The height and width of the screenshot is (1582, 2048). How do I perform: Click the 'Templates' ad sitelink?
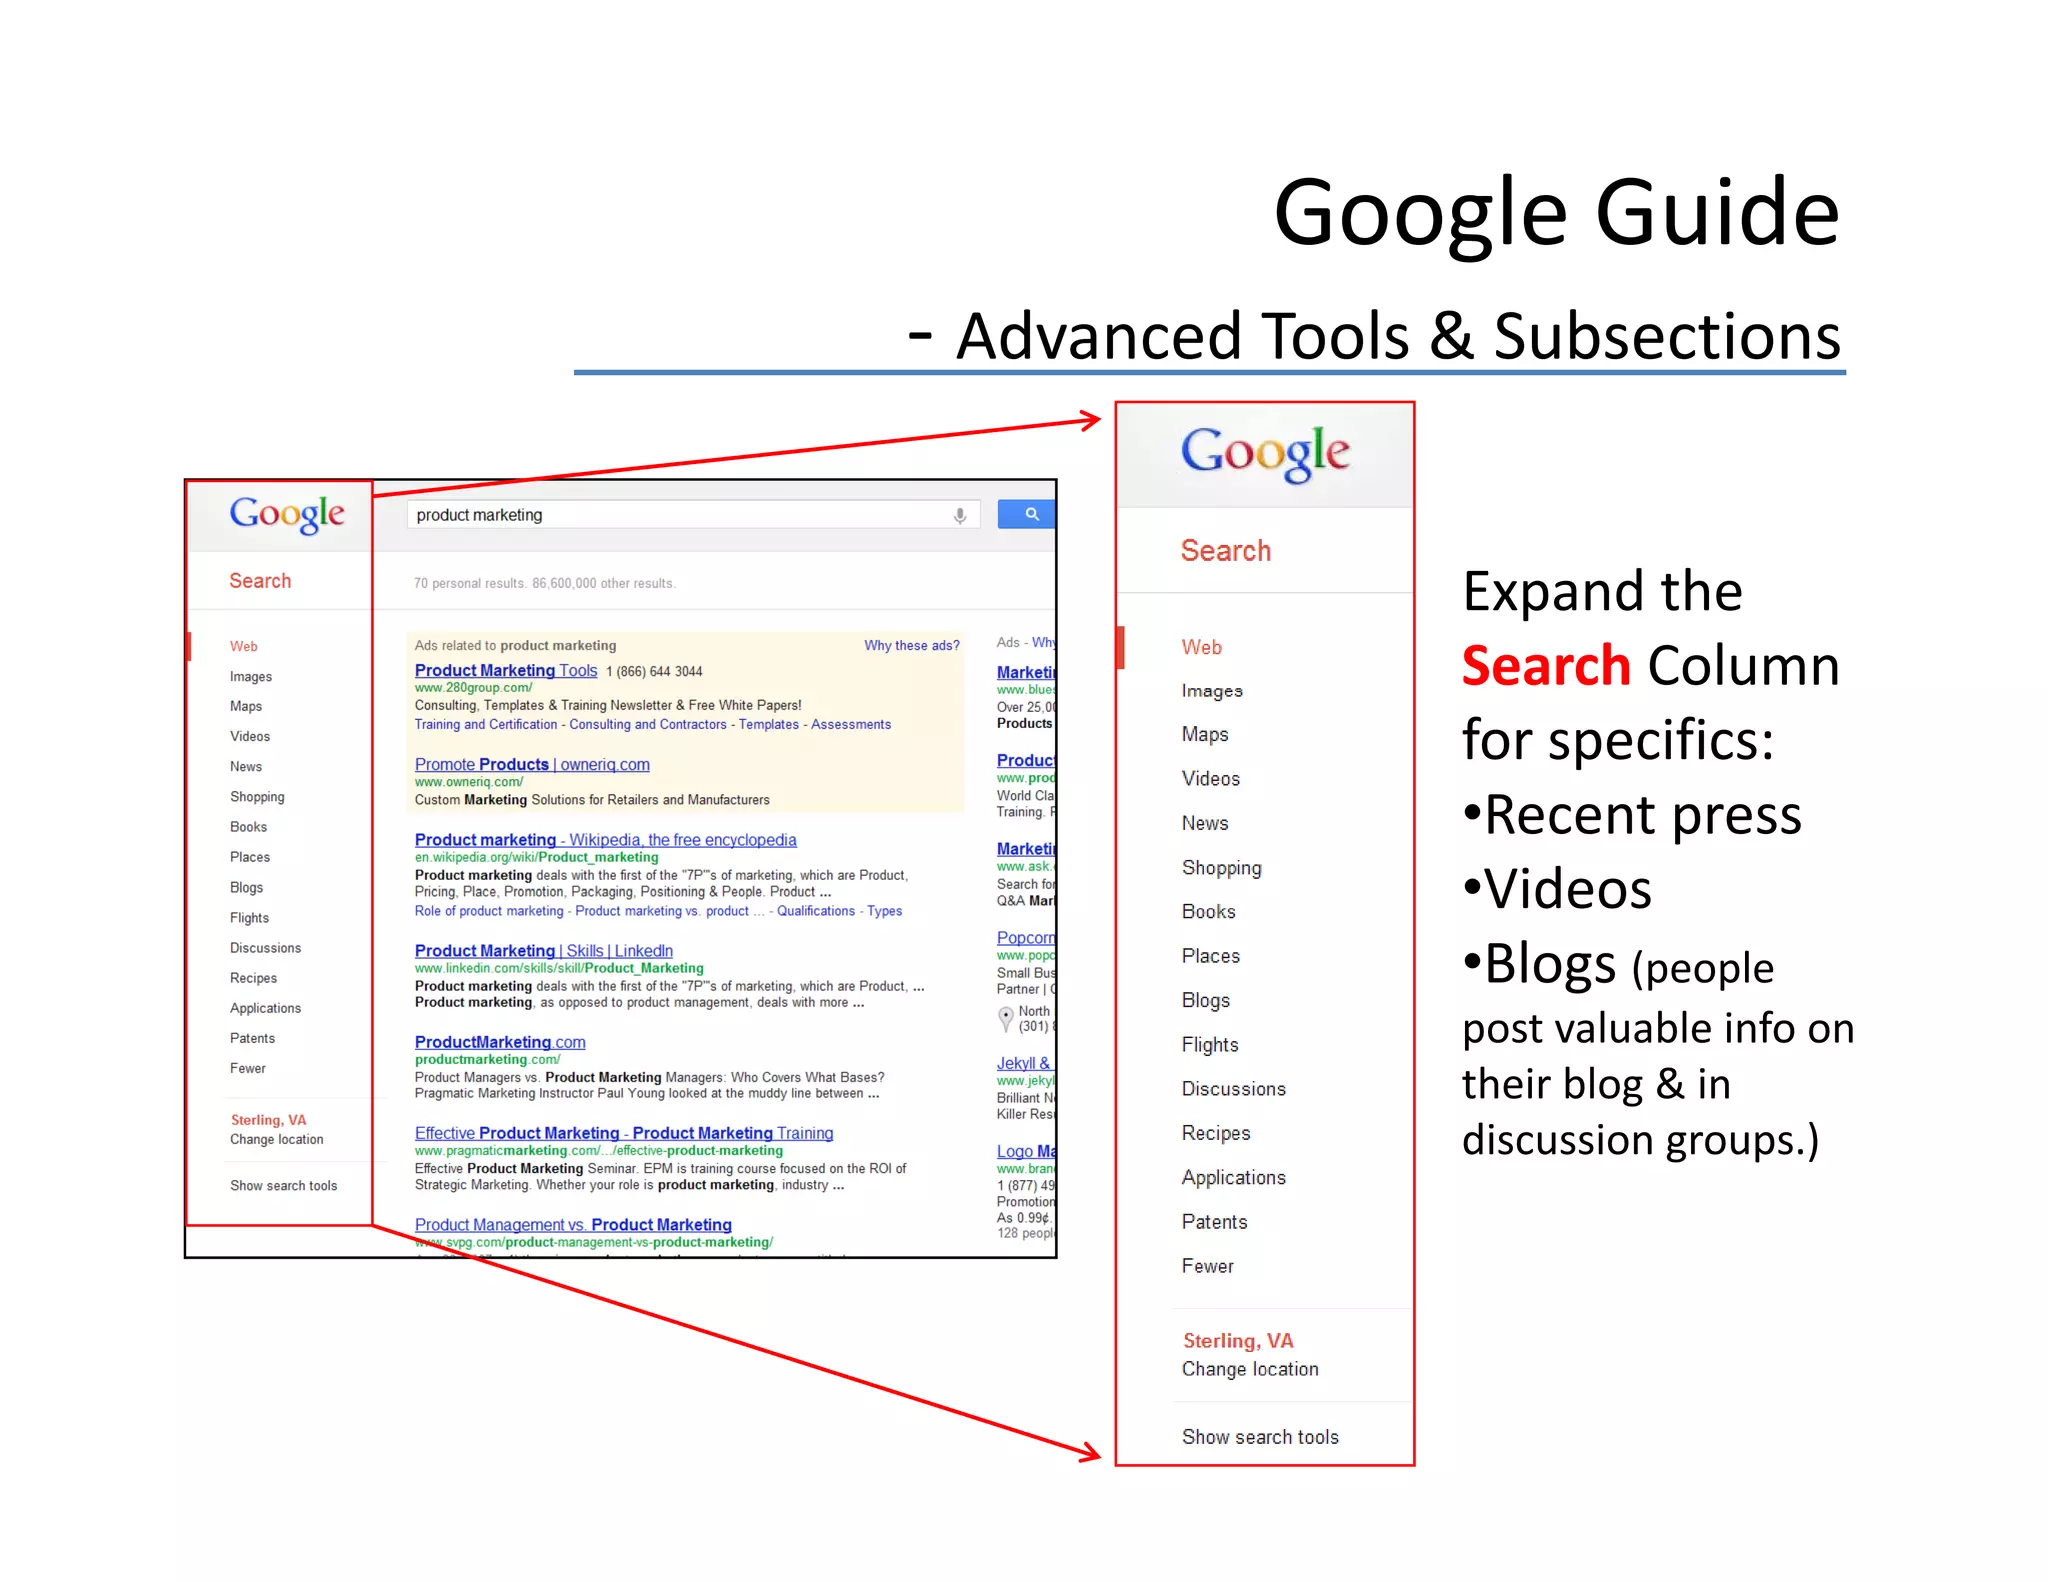[769, 725]
